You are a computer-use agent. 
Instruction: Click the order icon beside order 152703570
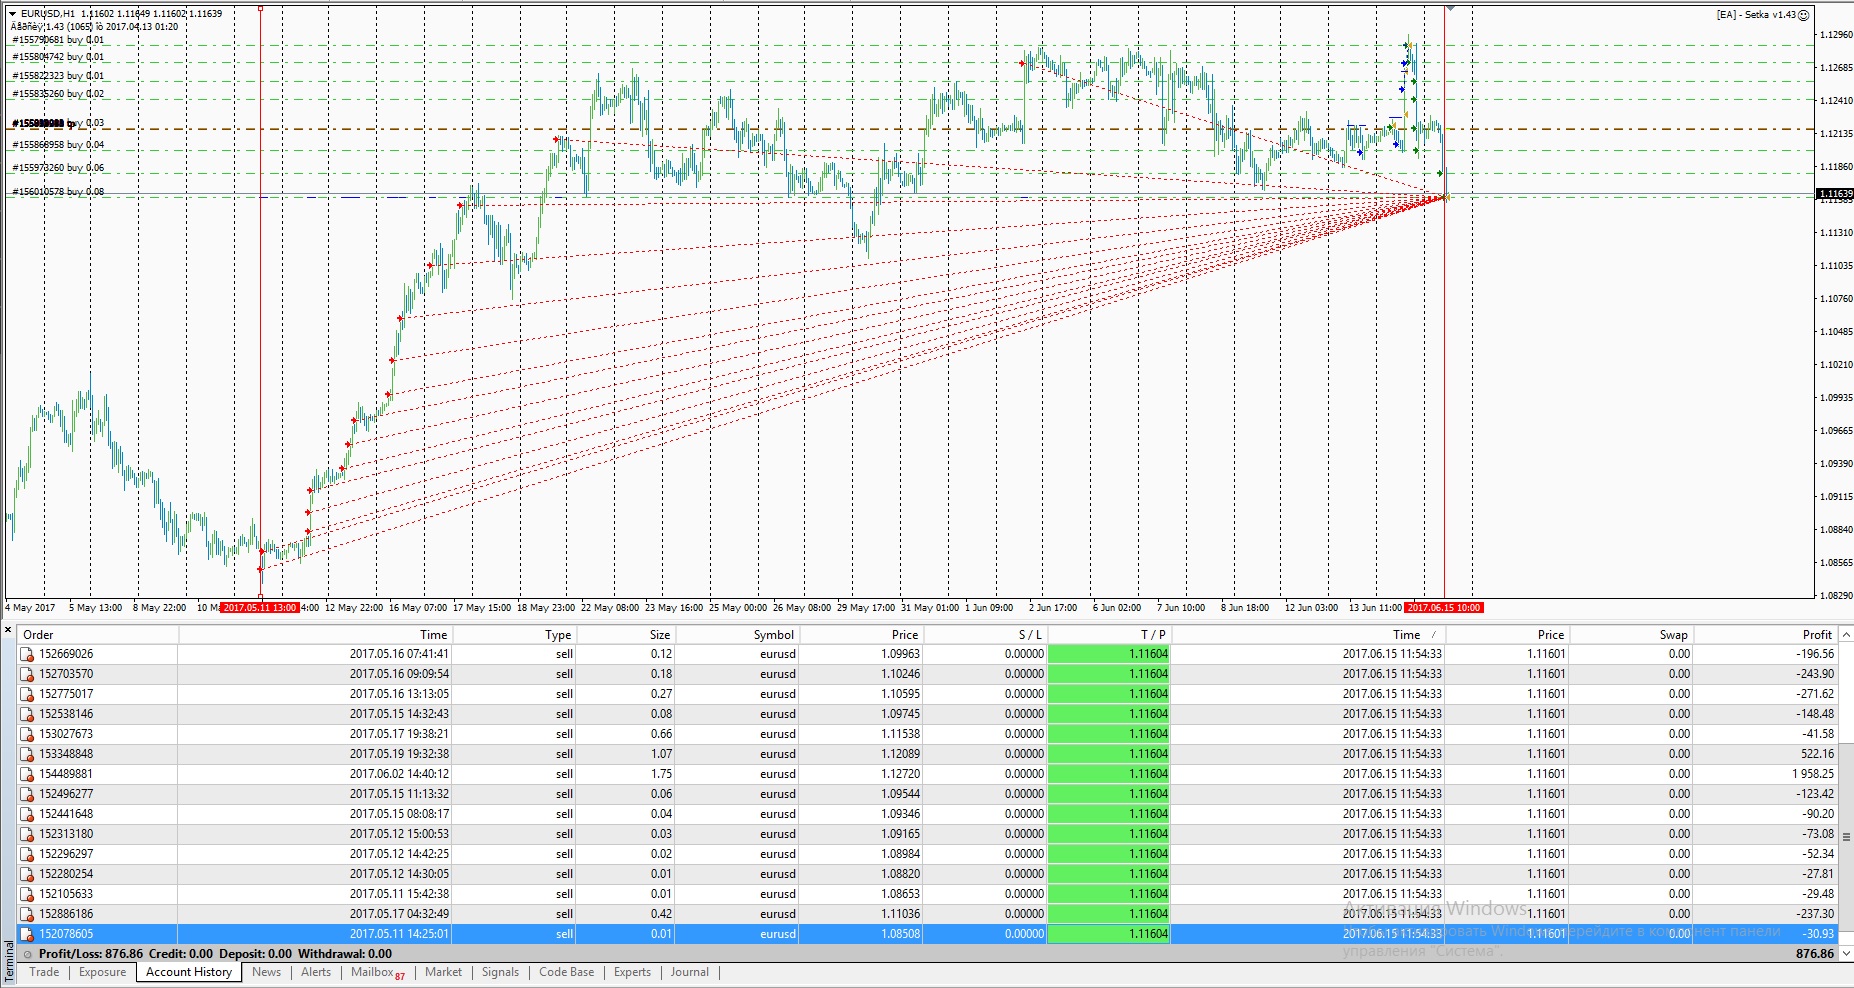point(28,674)
